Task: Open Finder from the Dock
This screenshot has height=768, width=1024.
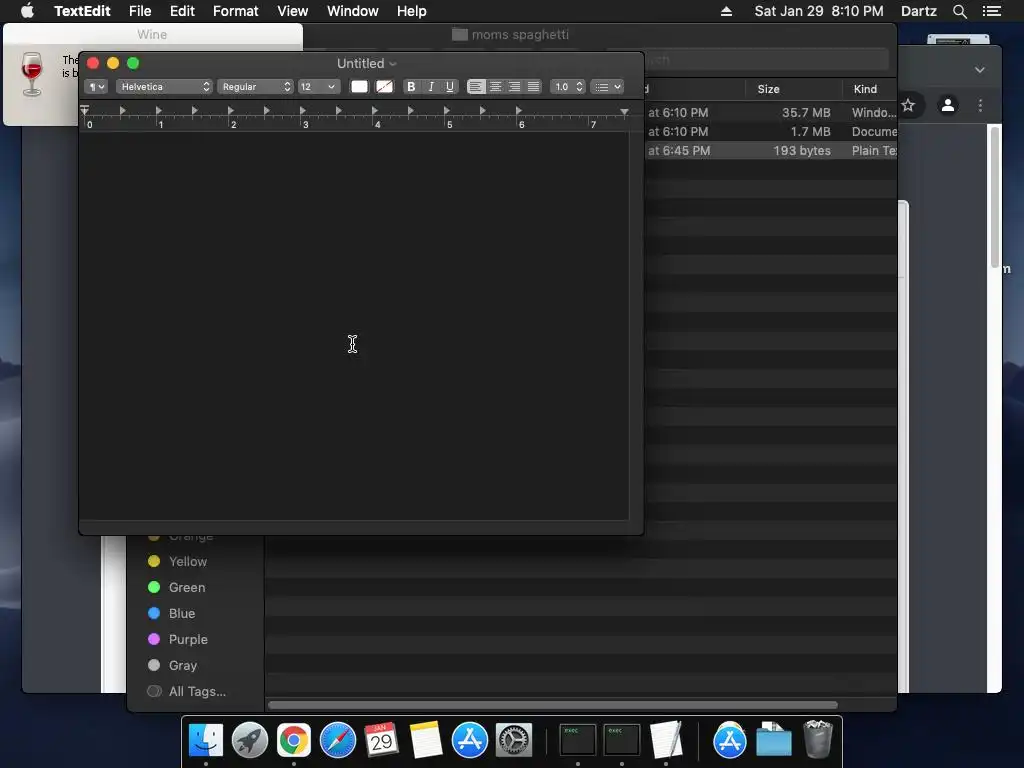Action: [x=206, y=741]
